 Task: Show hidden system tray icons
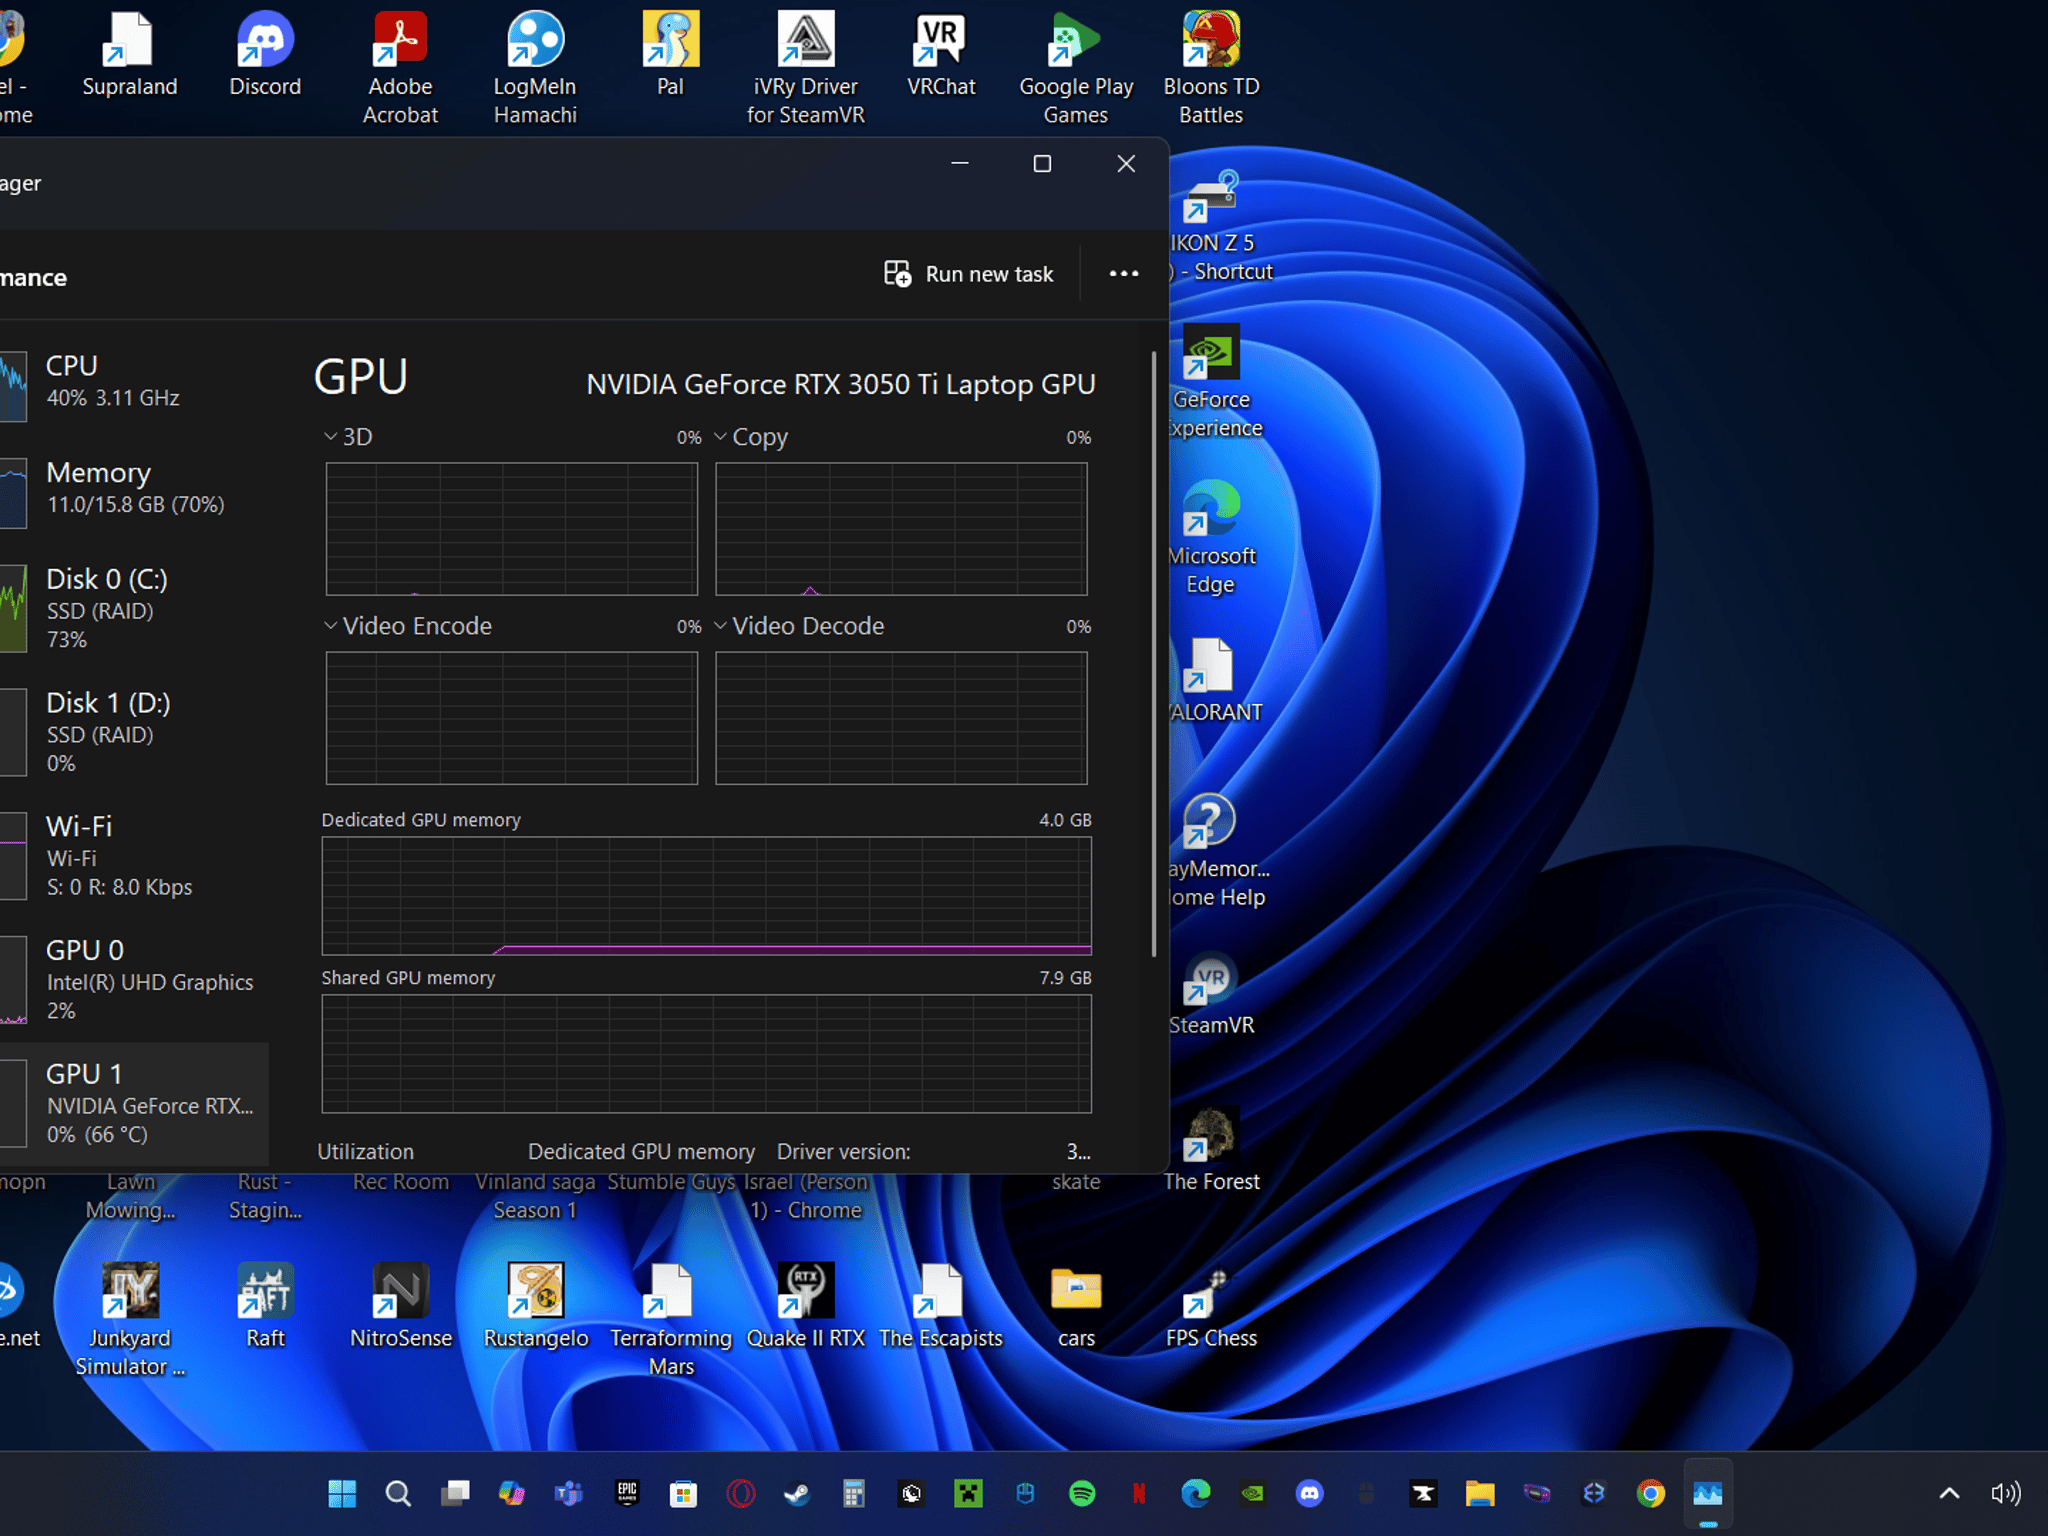(1949, 1493)
